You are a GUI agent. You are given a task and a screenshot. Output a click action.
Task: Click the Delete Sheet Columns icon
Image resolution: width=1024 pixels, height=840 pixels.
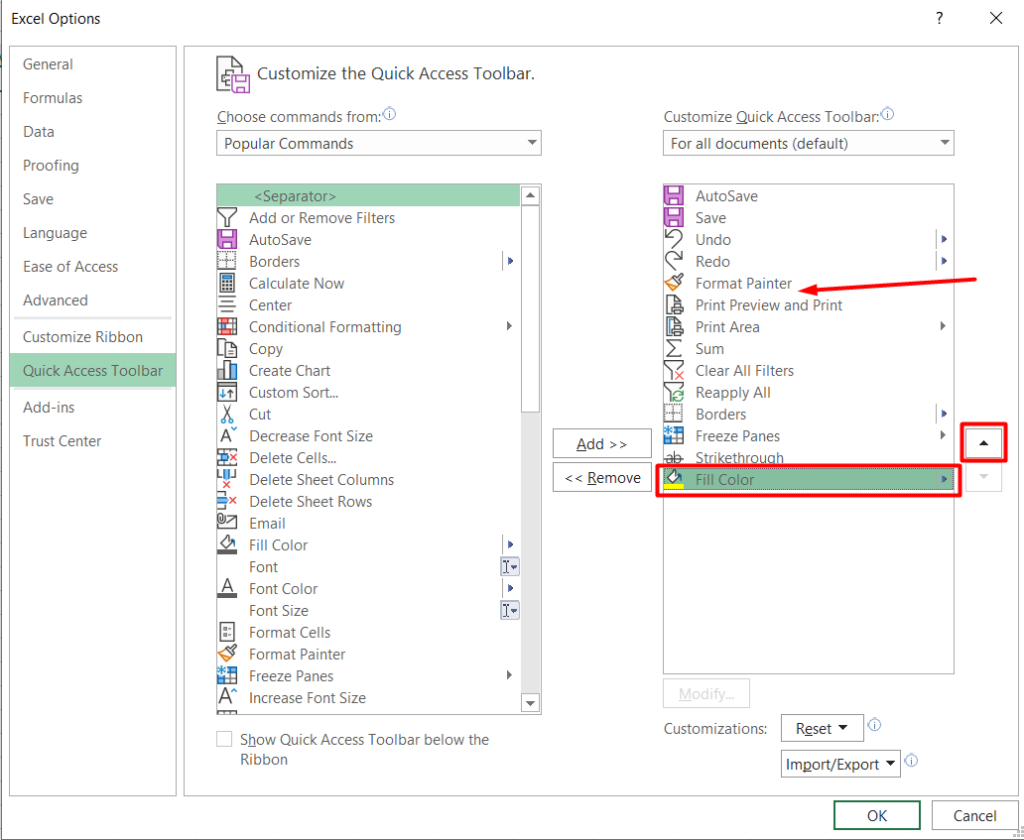227,479
